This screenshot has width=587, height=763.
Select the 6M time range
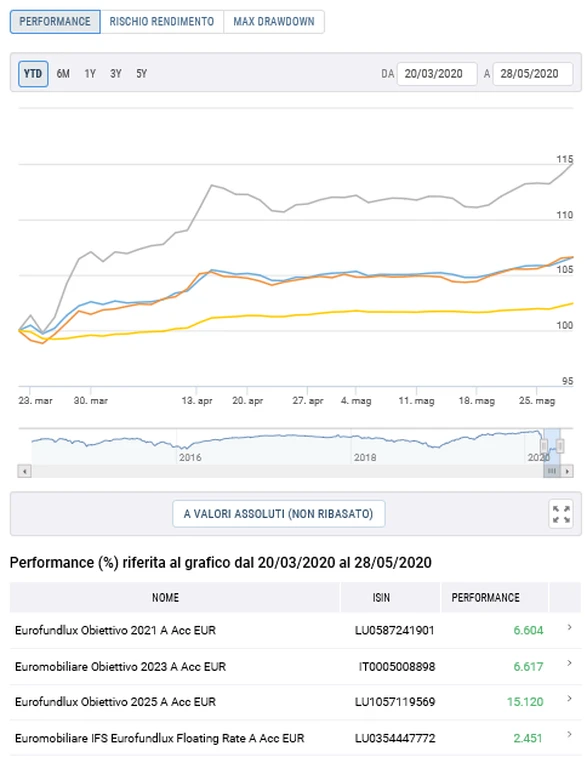(x=63, y=74)
